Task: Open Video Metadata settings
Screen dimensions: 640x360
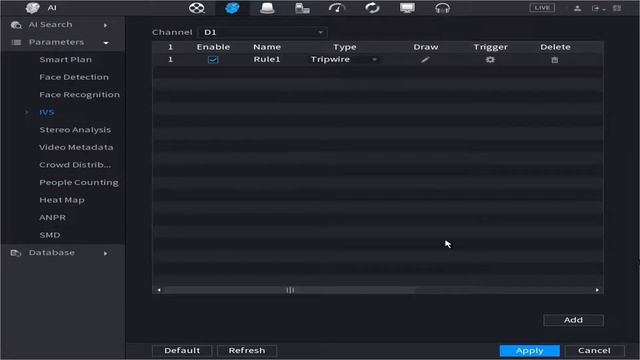Action: point(76,147)
